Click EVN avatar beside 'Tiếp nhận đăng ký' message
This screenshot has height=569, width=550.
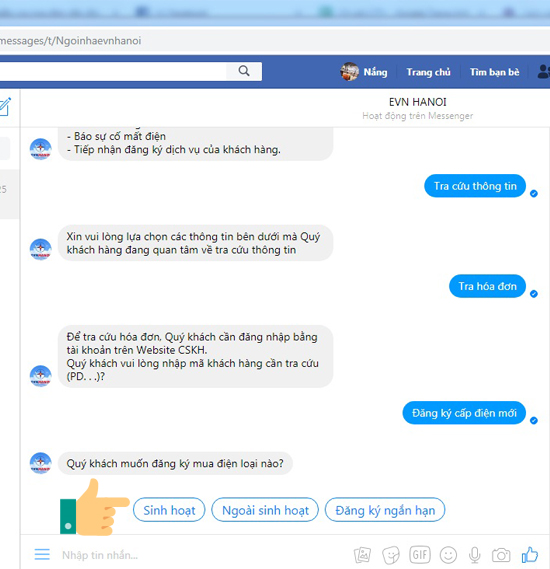[41, 149]
